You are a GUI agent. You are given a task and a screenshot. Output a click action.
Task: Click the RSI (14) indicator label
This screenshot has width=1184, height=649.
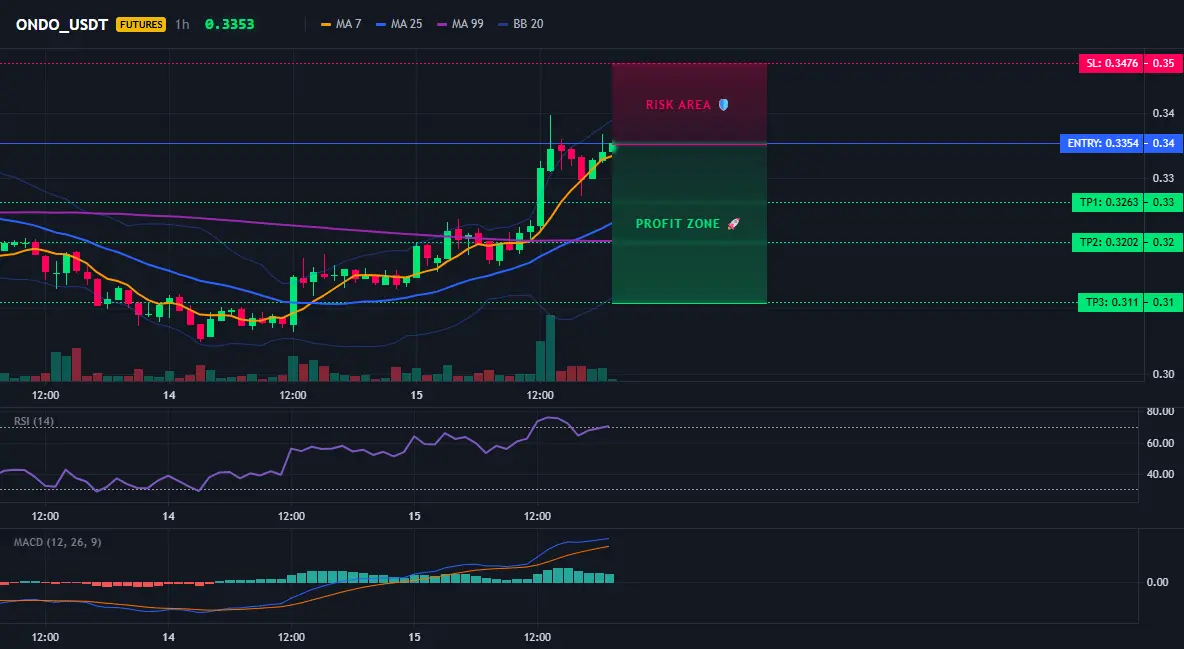[34, 421]
